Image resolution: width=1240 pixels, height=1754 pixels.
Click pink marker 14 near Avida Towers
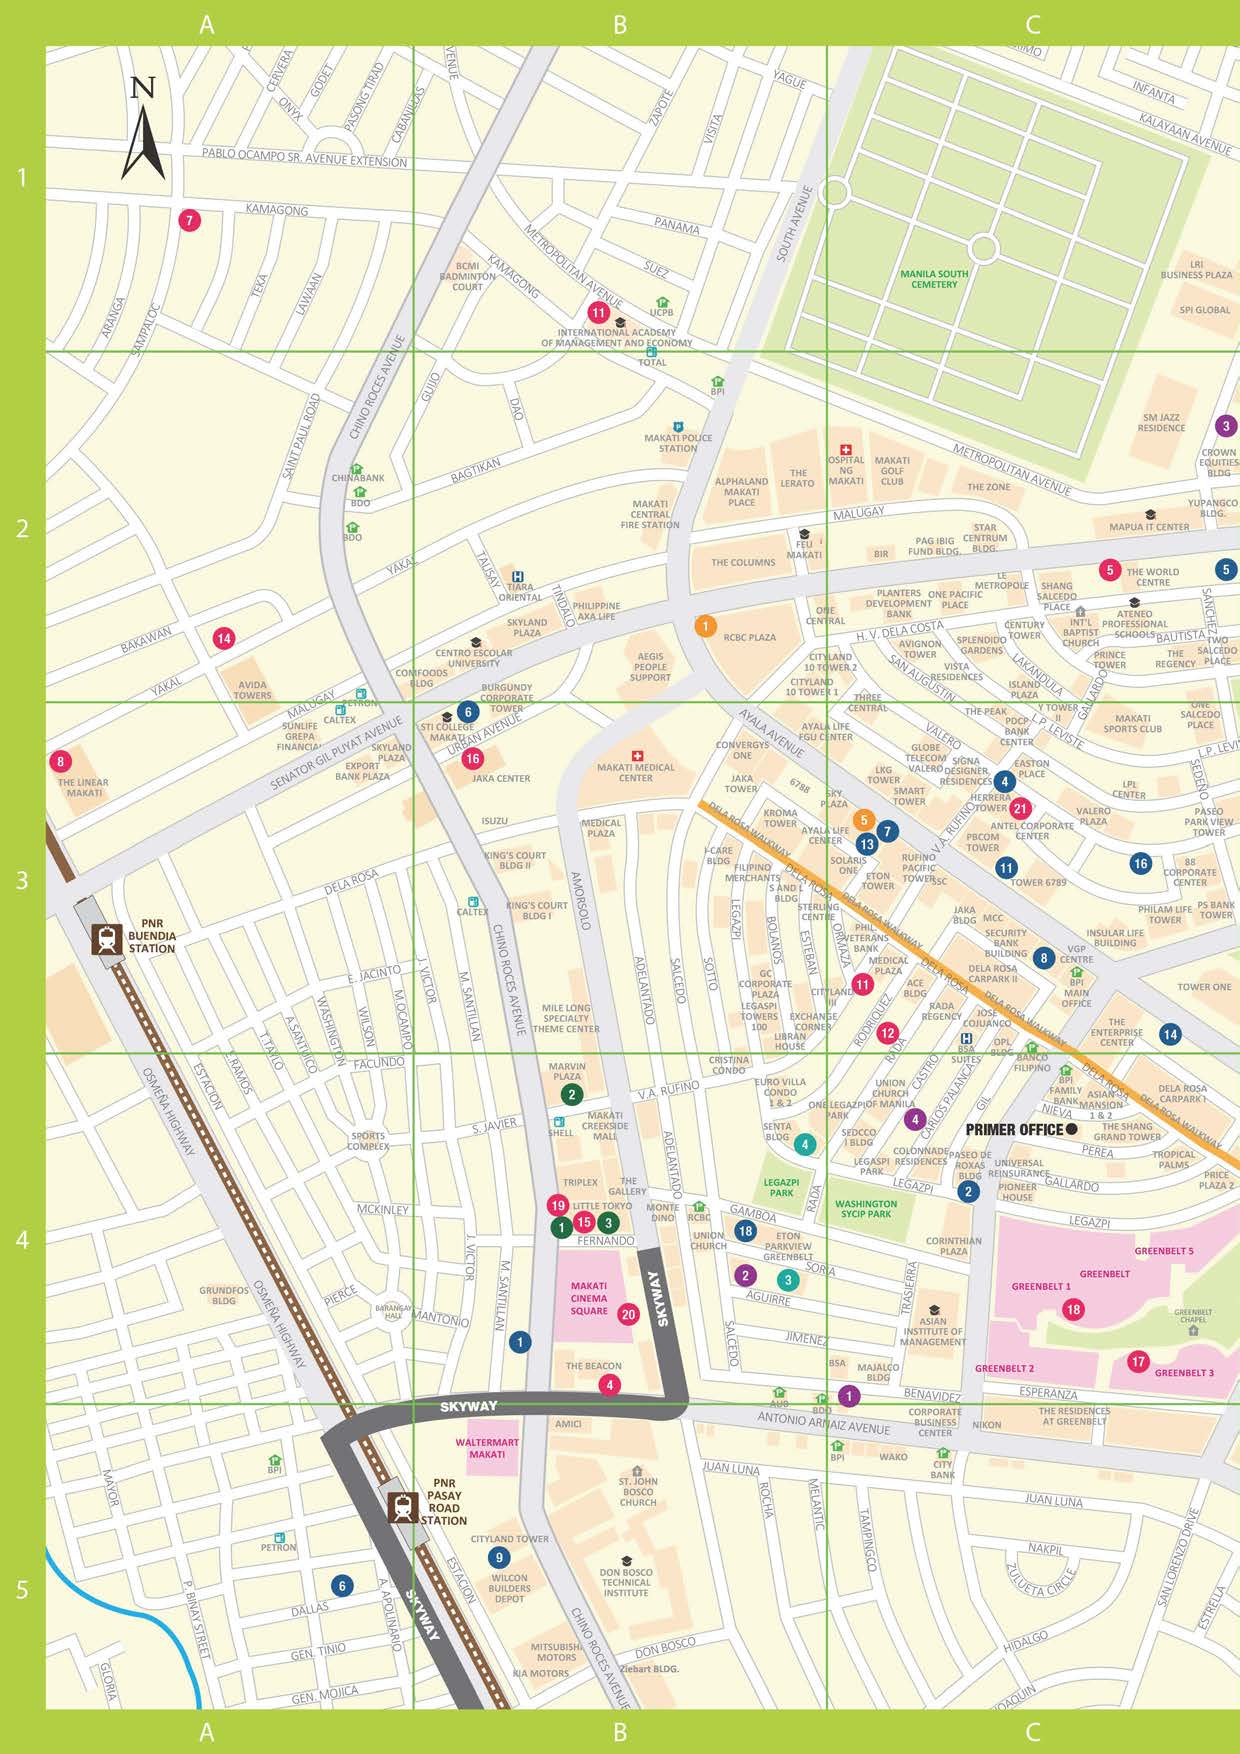[223, 638]
